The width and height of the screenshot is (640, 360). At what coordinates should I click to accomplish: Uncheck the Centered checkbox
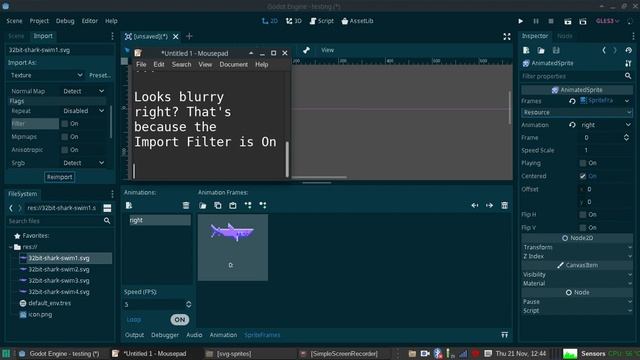[x=583, y=176]
